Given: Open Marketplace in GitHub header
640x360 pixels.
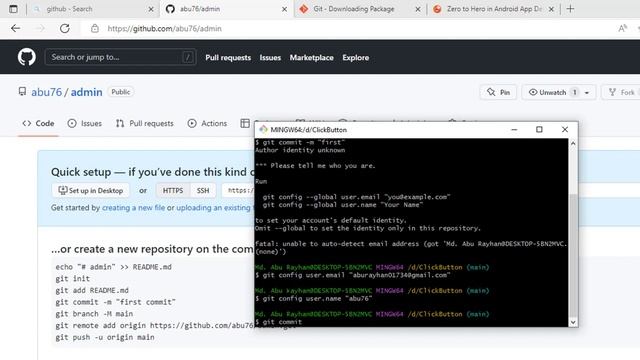Looking at the screenshot, I should (x=311, y=58).
